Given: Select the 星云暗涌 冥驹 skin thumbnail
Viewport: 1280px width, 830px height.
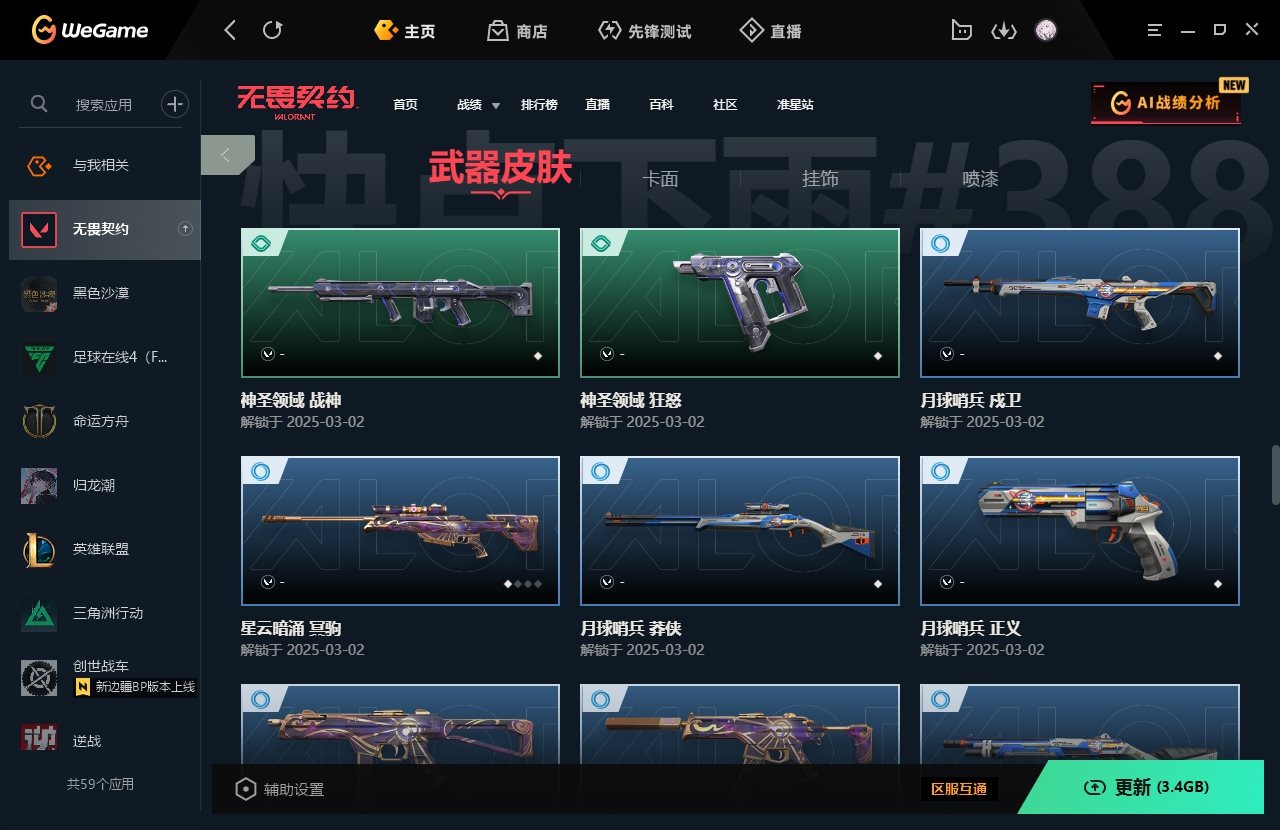Looking at the screenshot, I should pos(400,531).
